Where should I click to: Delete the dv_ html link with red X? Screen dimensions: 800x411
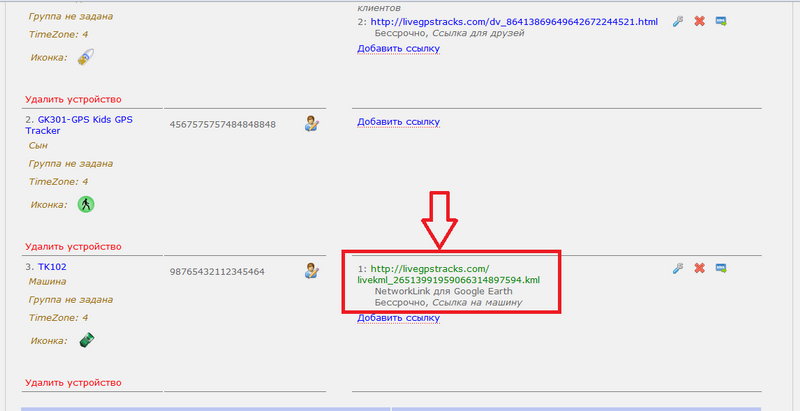(699, 21)
